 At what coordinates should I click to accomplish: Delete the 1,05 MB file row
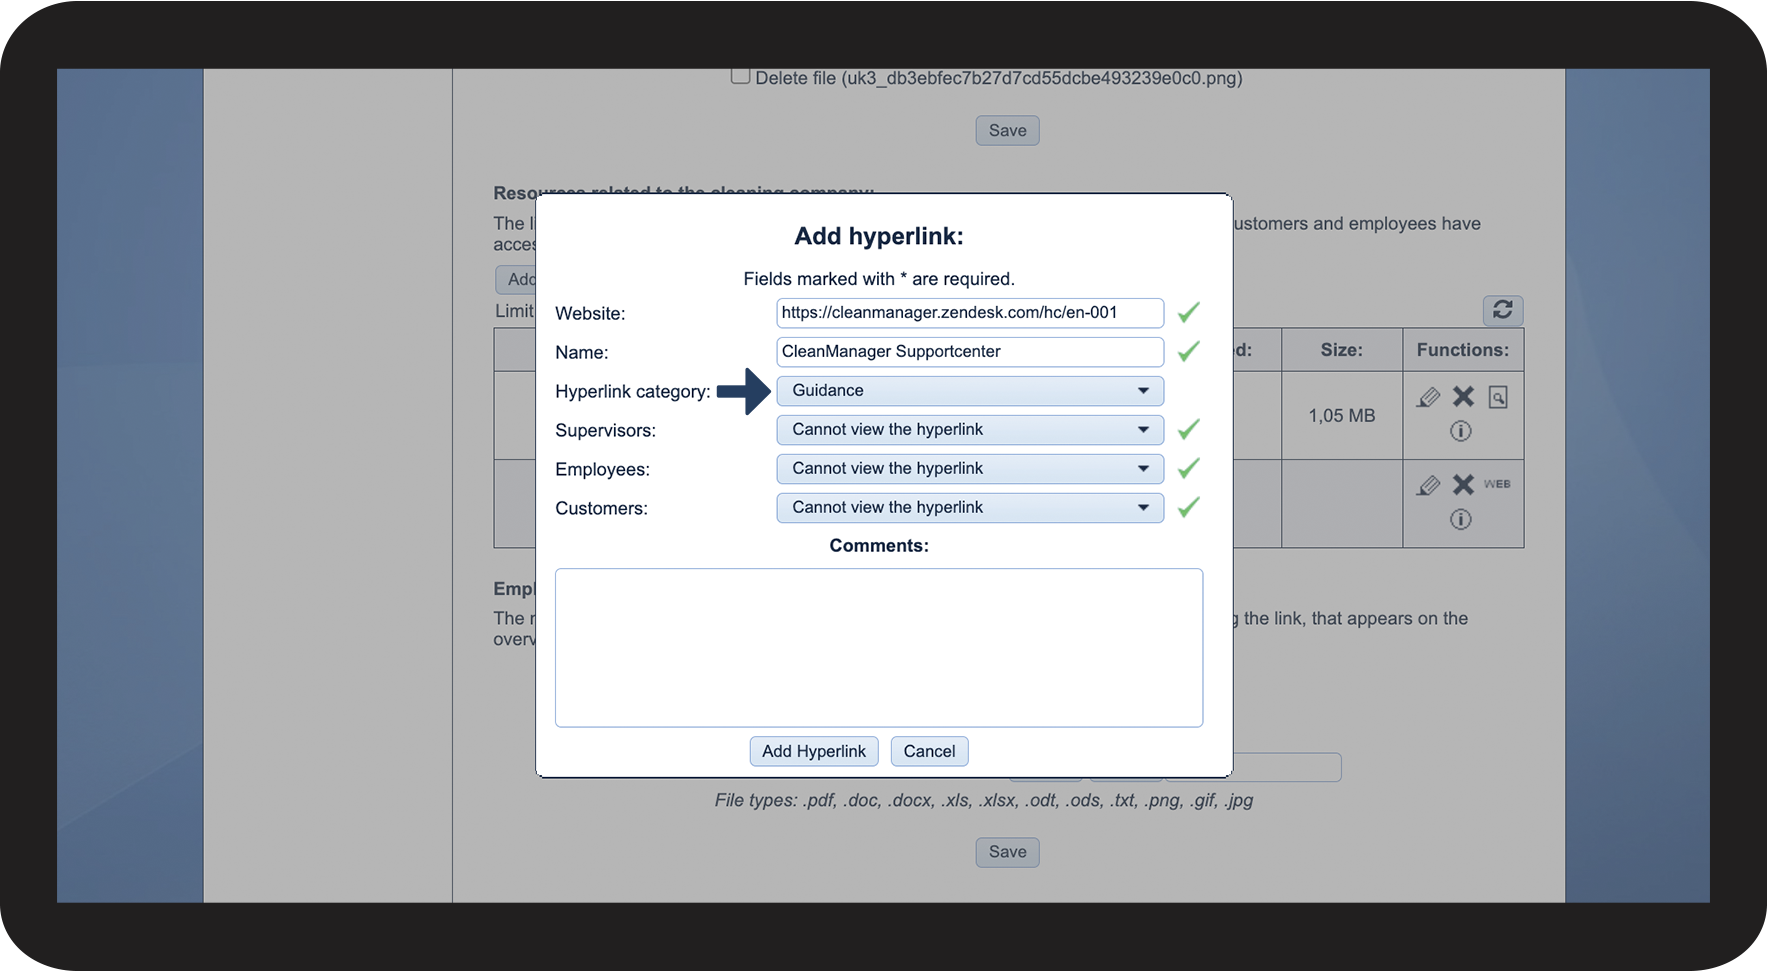(1463, 397)
